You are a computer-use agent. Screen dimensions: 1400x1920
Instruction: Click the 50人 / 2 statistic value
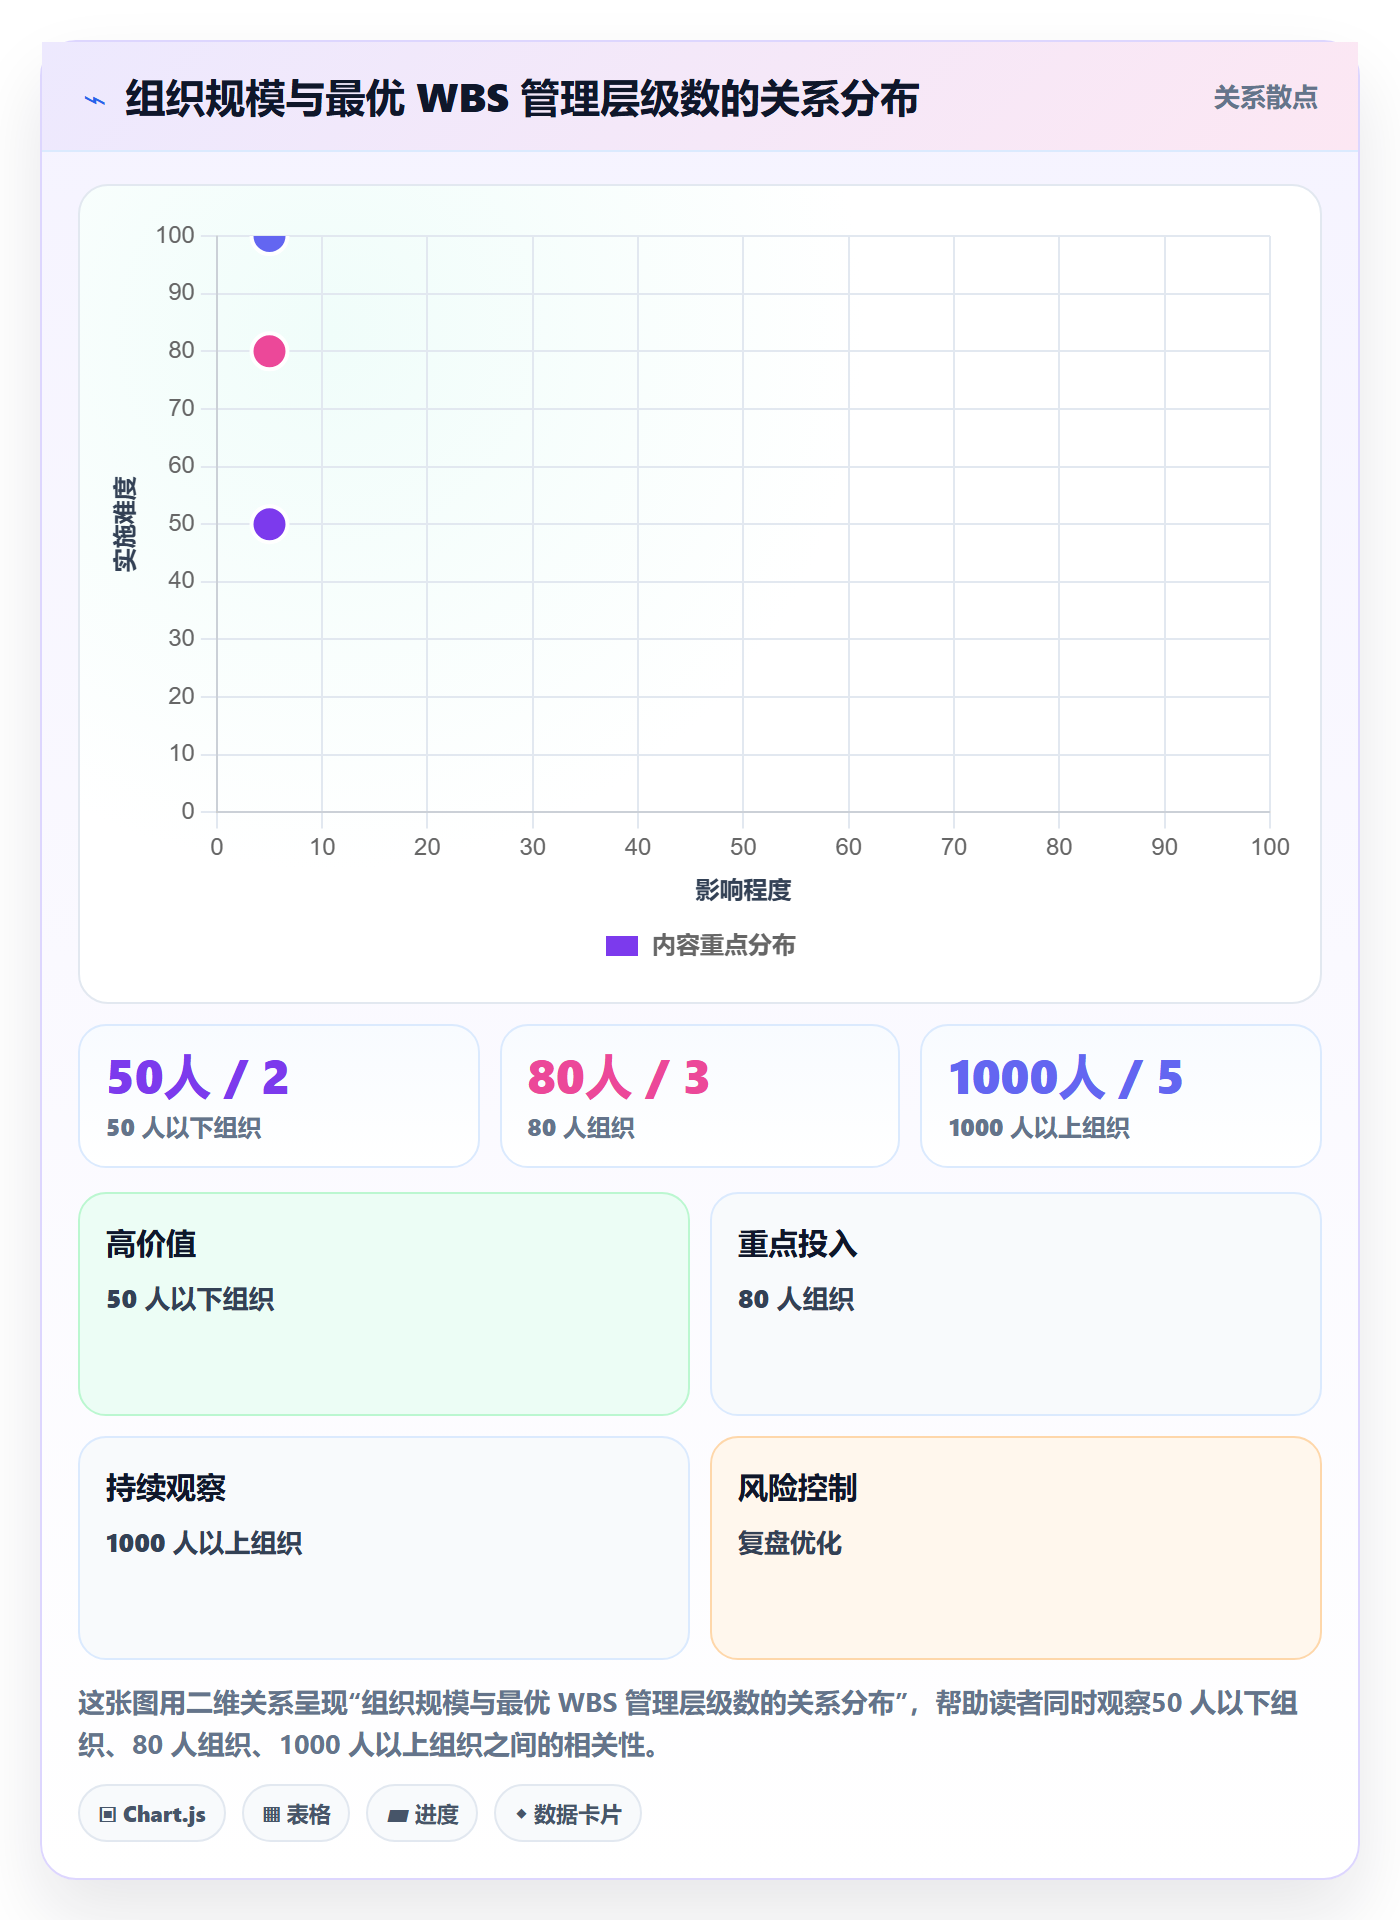[198, 1078]
